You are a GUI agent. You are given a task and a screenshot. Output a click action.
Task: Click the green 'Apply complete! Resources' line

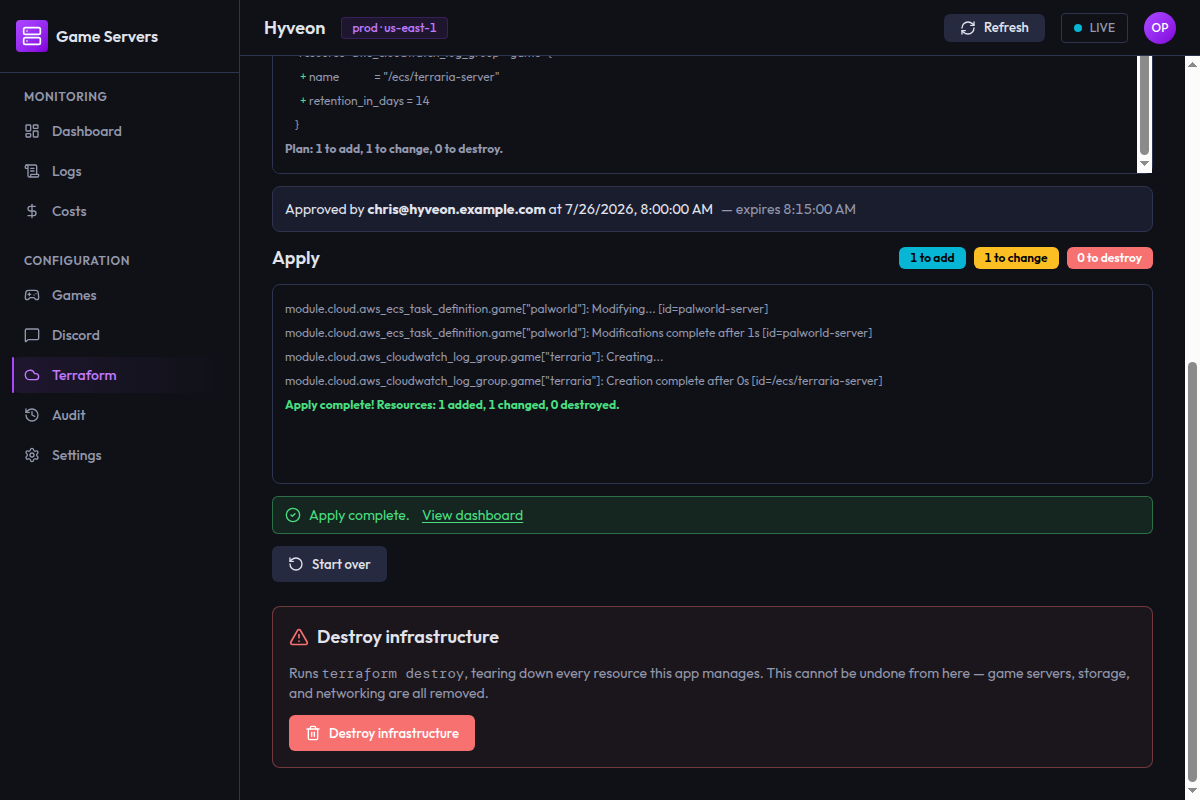pyautogui.click(x=452, y=405)
